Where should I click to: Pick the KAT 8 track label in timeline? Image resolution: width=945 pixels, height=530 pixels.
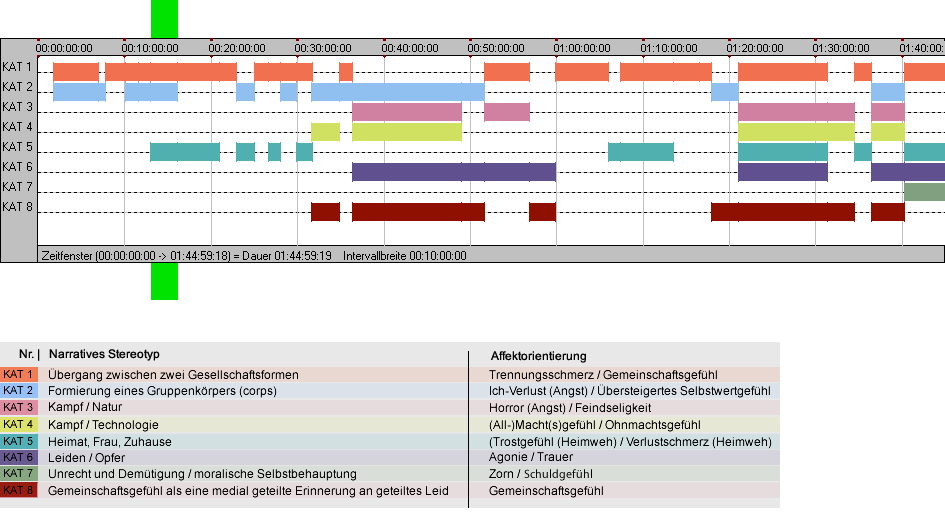(x=17, y=207)
